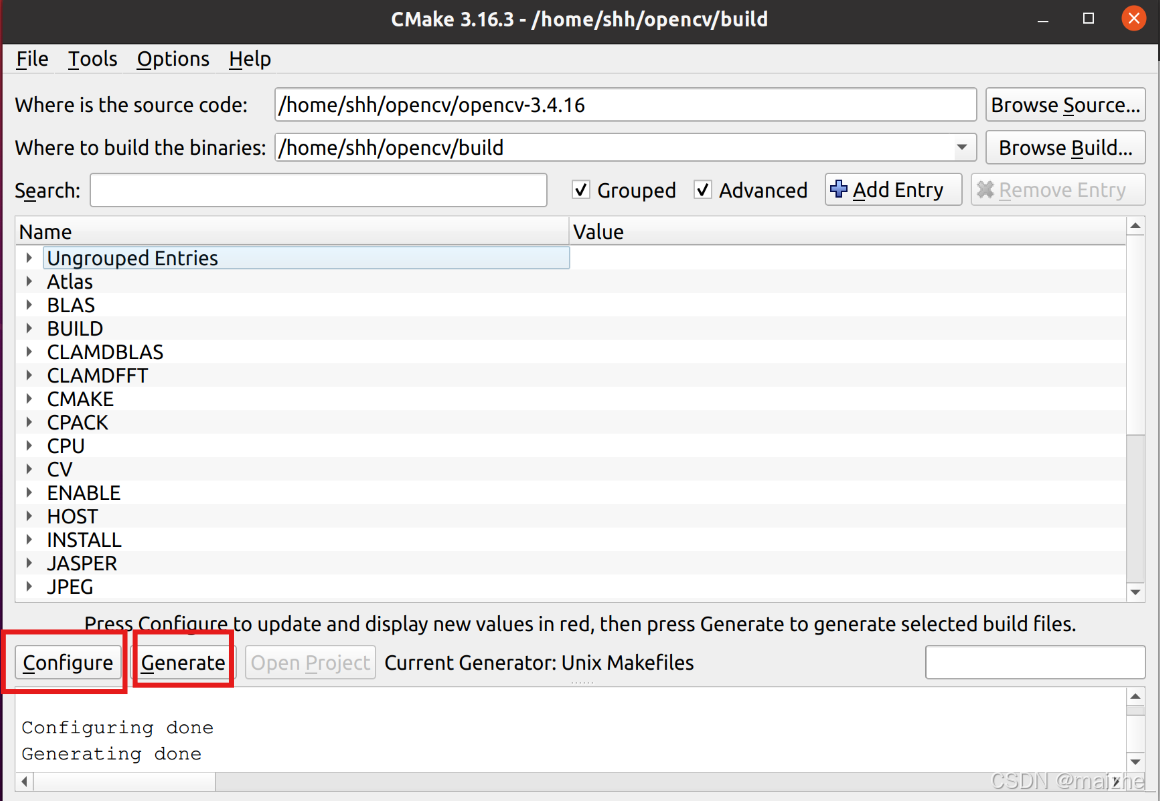Select the JPEG row label

70,587
